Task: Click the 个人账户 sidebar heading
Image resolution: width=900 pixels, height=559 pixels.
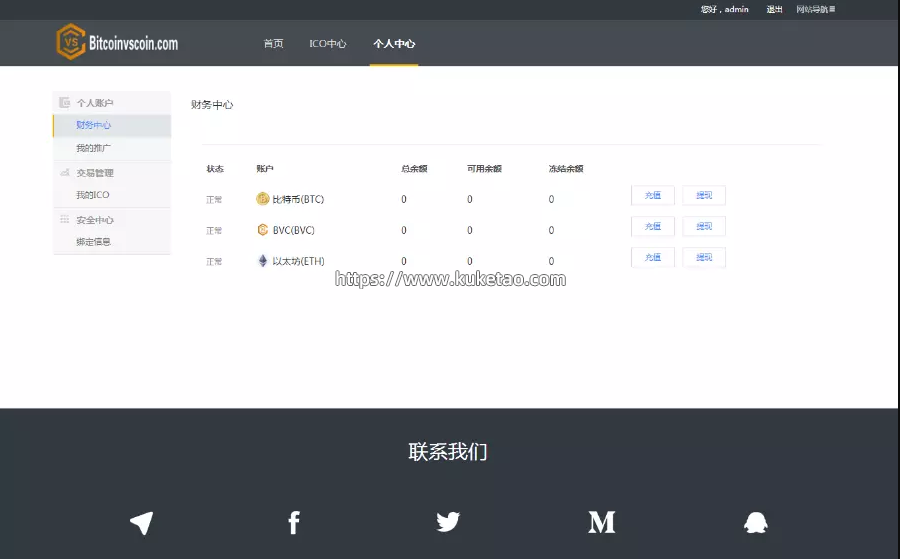Action: tap(95, 103)
